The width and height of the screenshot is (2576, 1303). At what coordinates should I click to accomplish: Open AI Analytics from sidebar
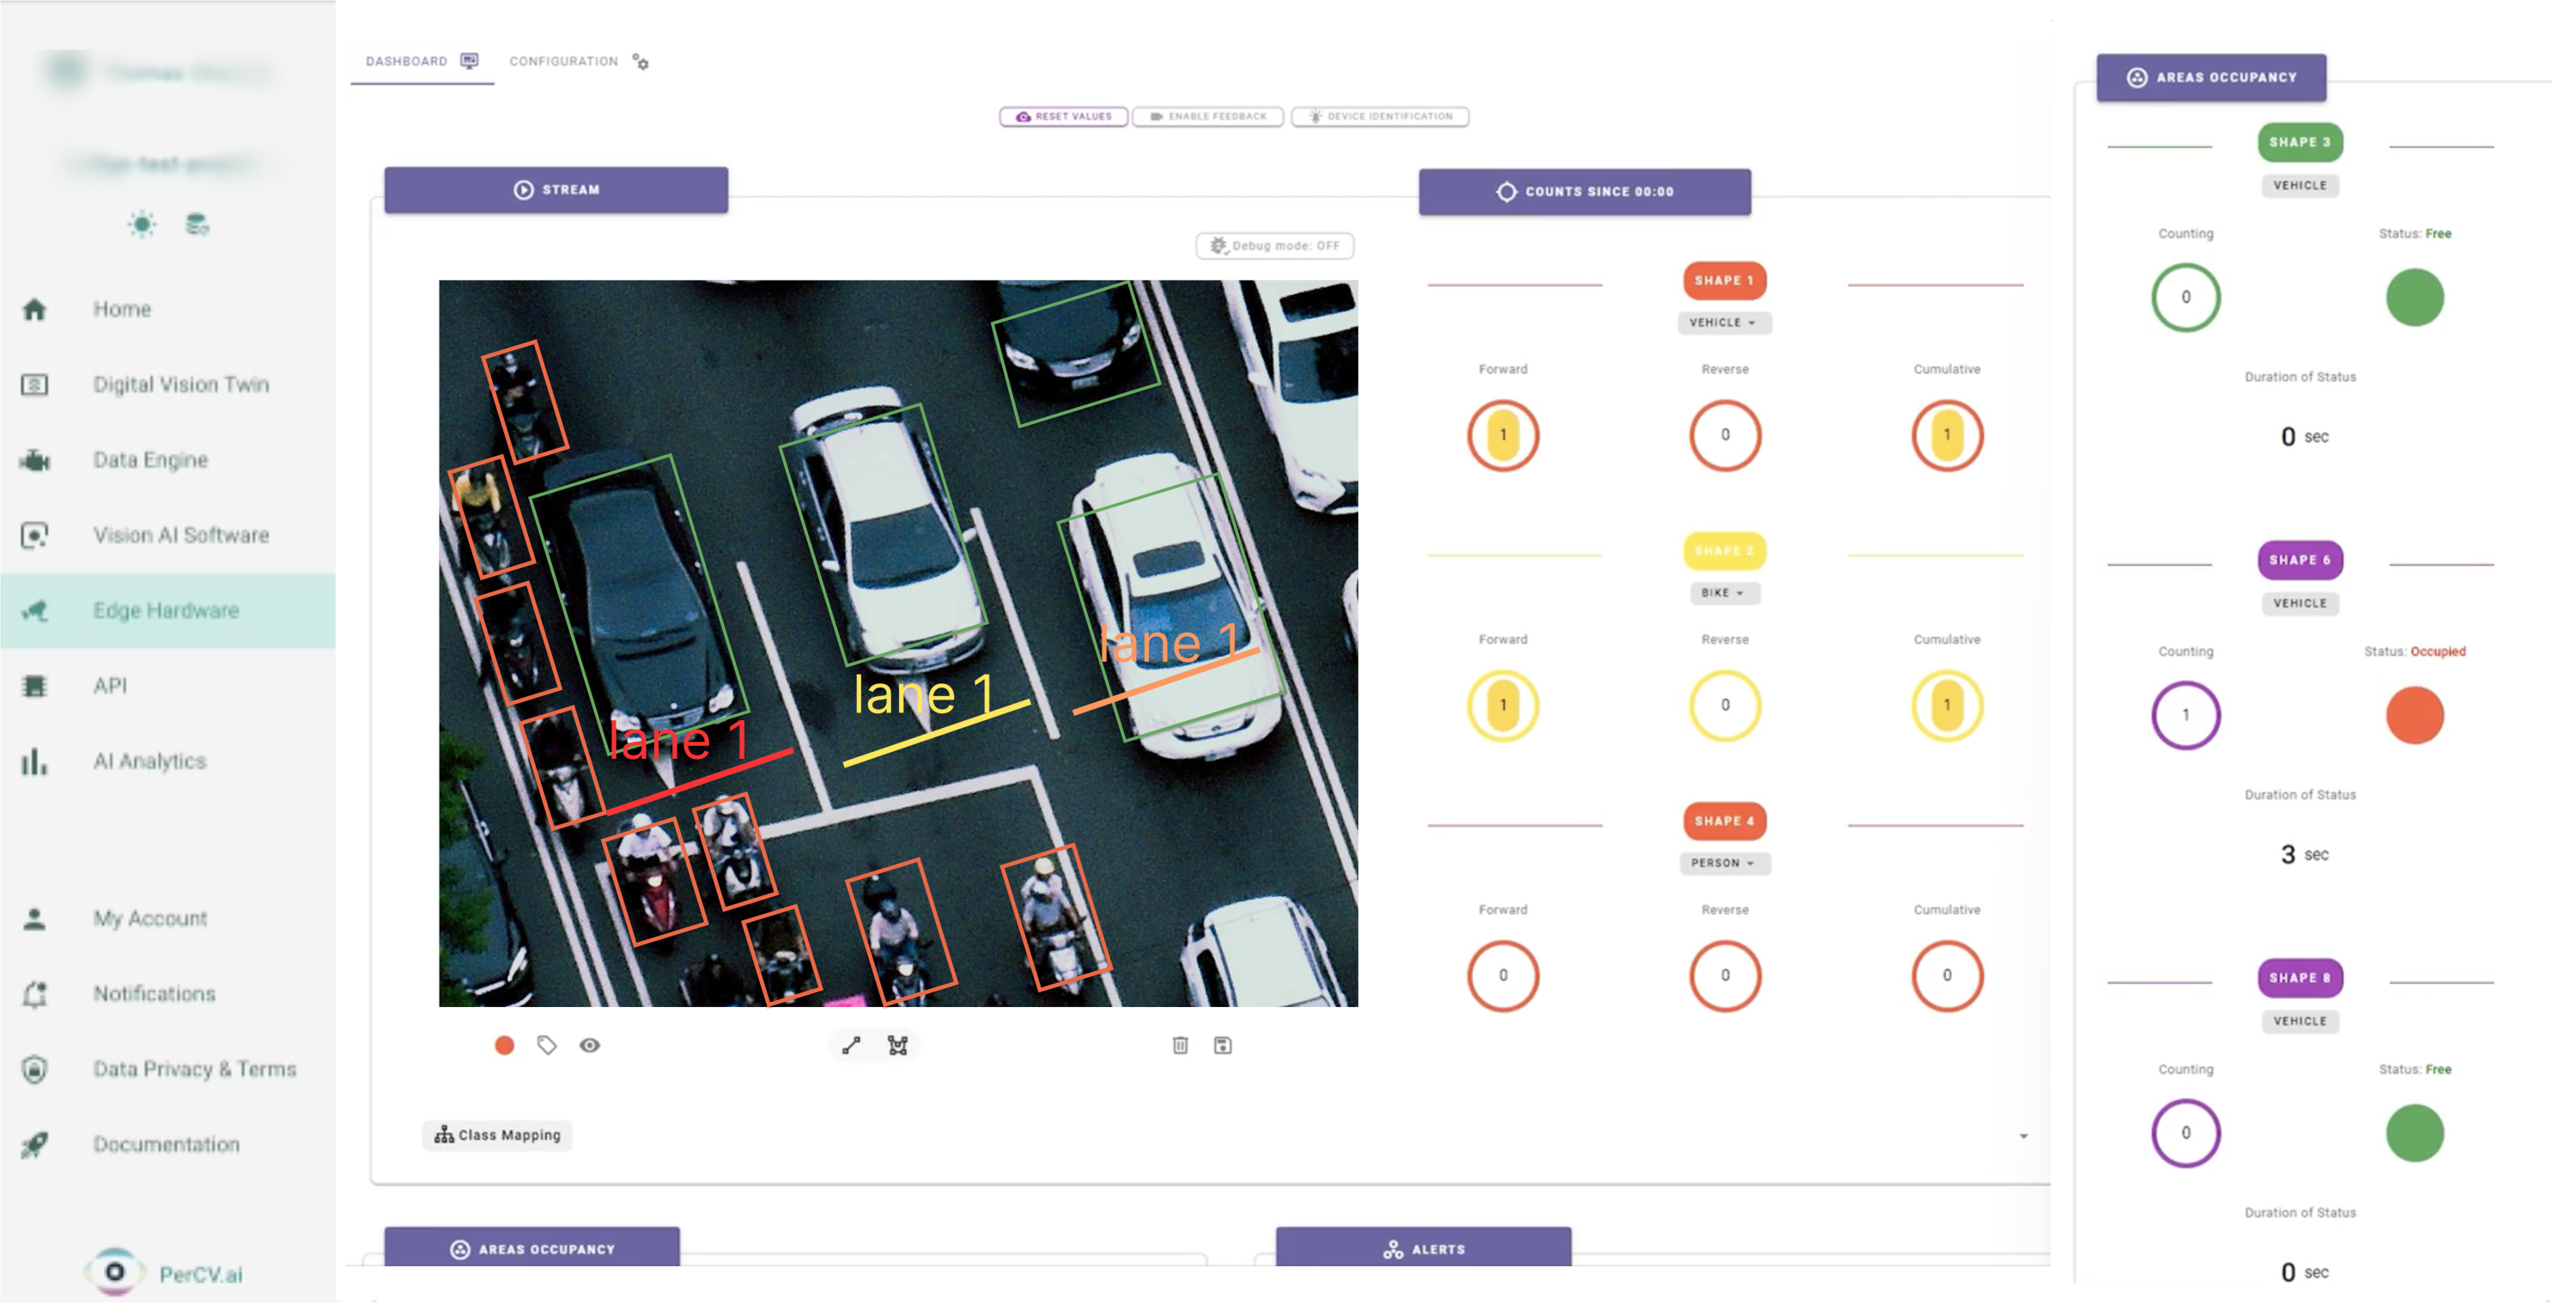pyautogui.click(x=149, y=761)
